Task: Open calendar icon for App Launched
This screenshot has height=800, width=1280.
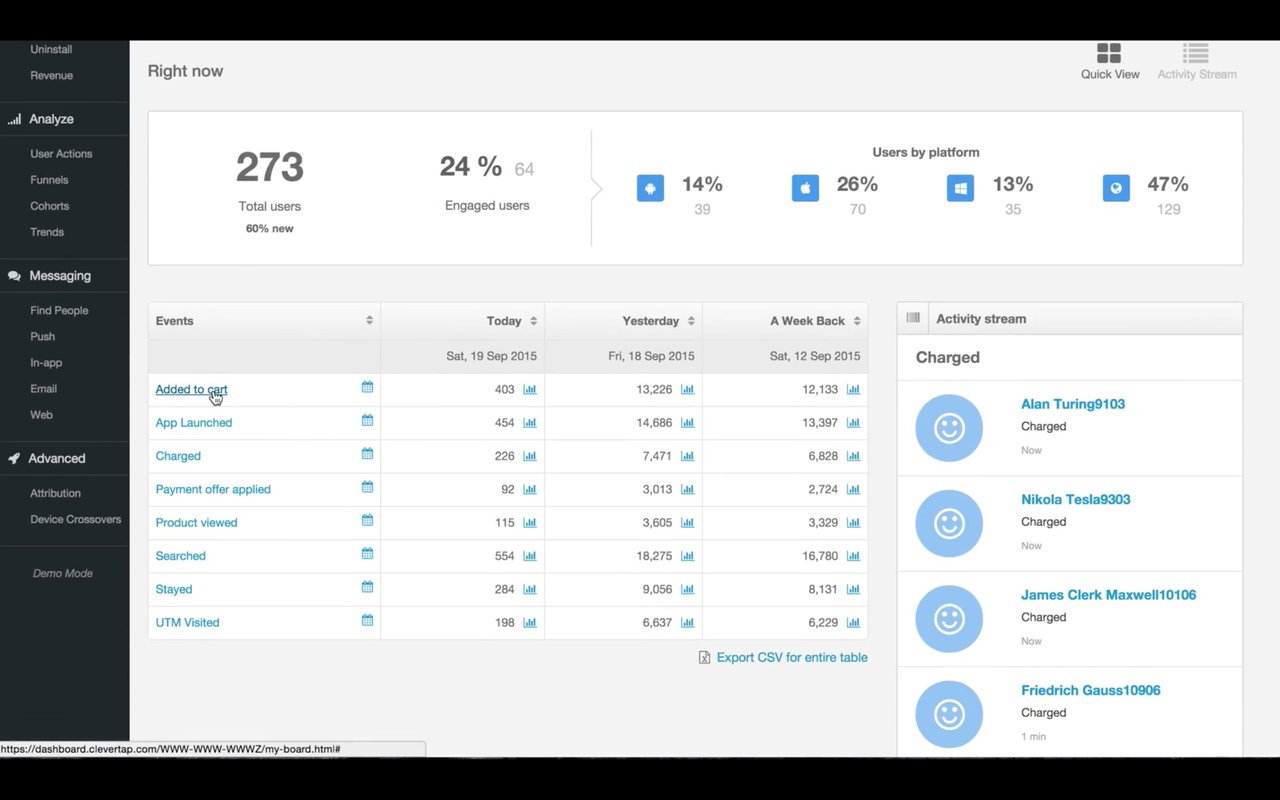Action: (x=367, y=421)
